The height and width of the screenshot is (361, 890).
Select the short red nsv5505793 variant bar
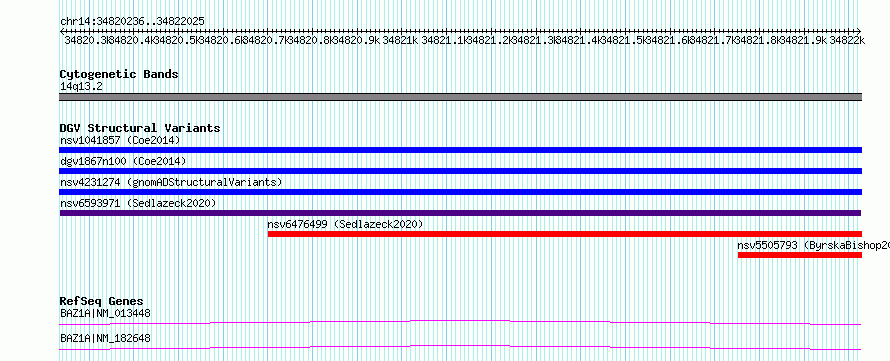pos(800,255)
